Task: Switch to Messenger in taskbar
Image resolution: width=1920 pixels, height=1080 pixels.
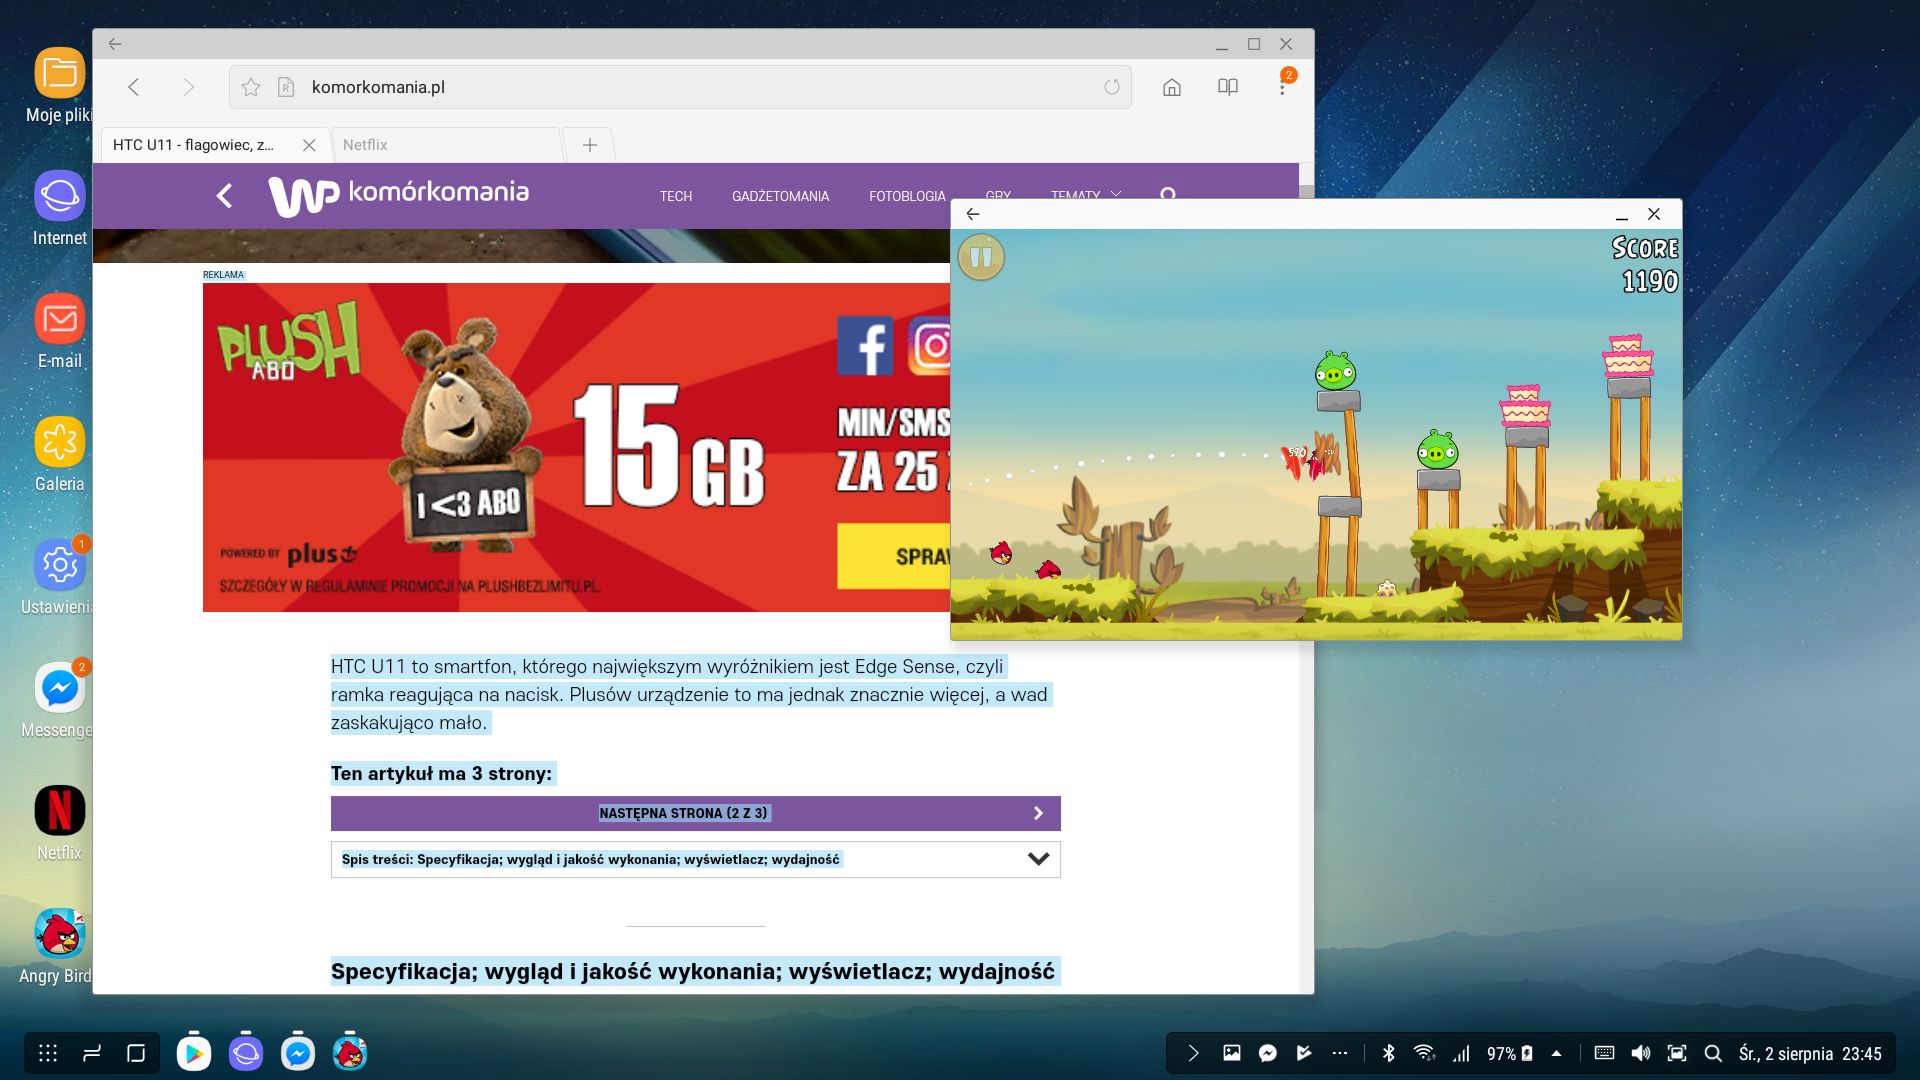Action: (298, 1053)
